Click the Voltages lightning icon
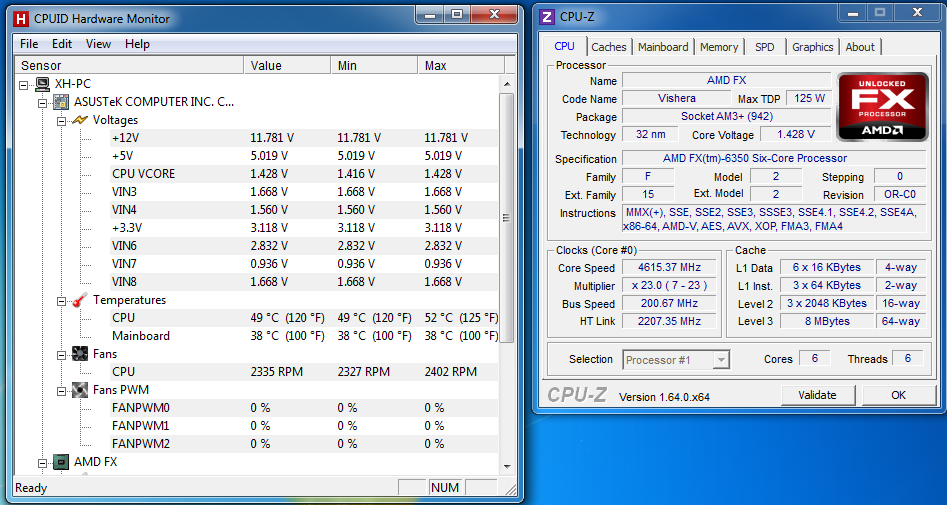Image resolution: width=947 pixels, height=505 pixels. tap(80, 120)
